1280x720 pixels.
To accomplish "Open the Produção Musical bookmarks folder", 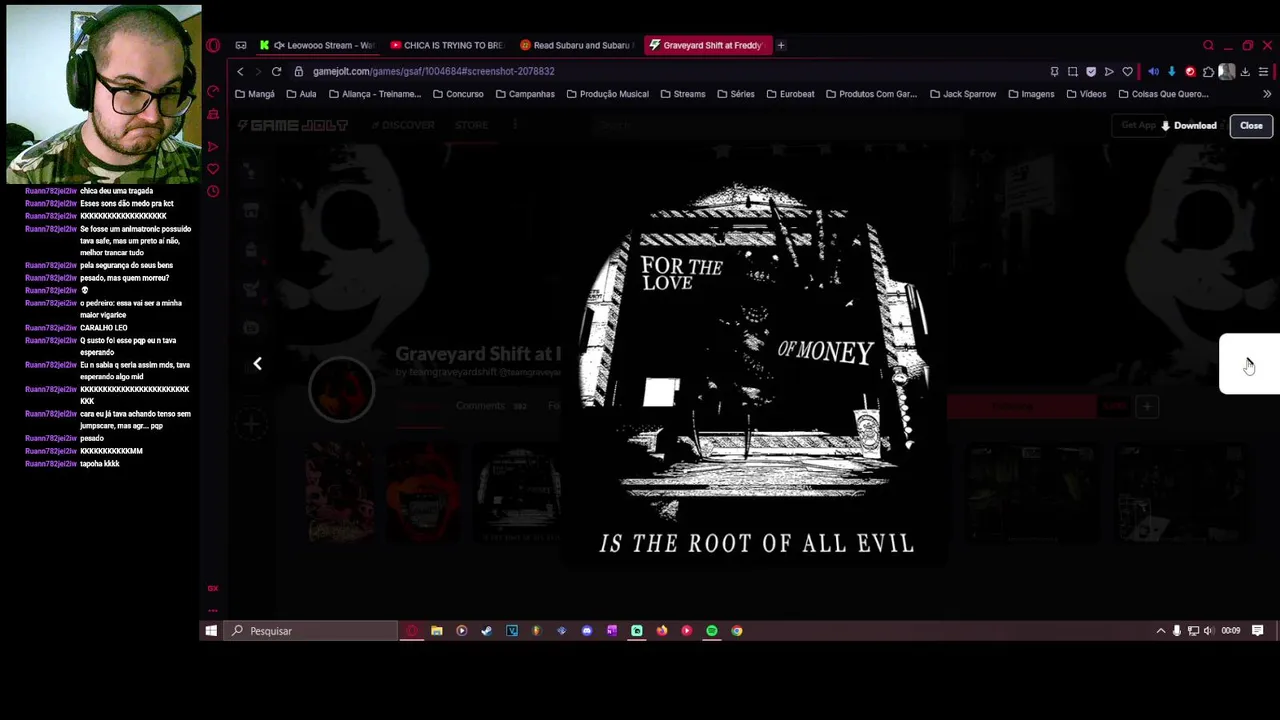I will 607,94.
